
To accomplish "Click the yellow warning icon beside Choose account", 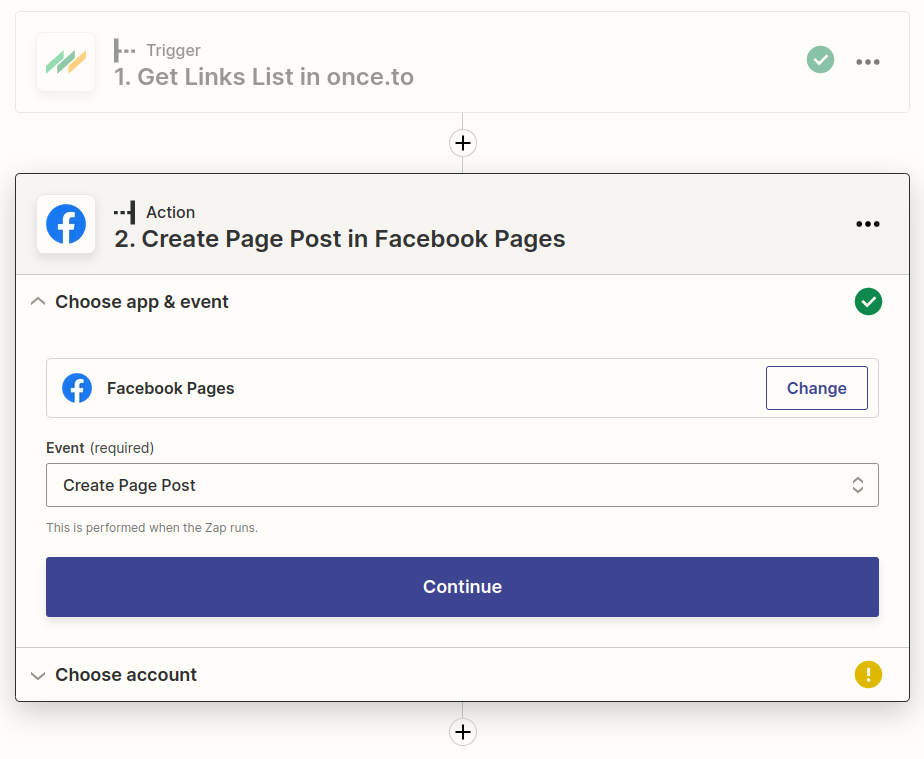I will [868, 675].
